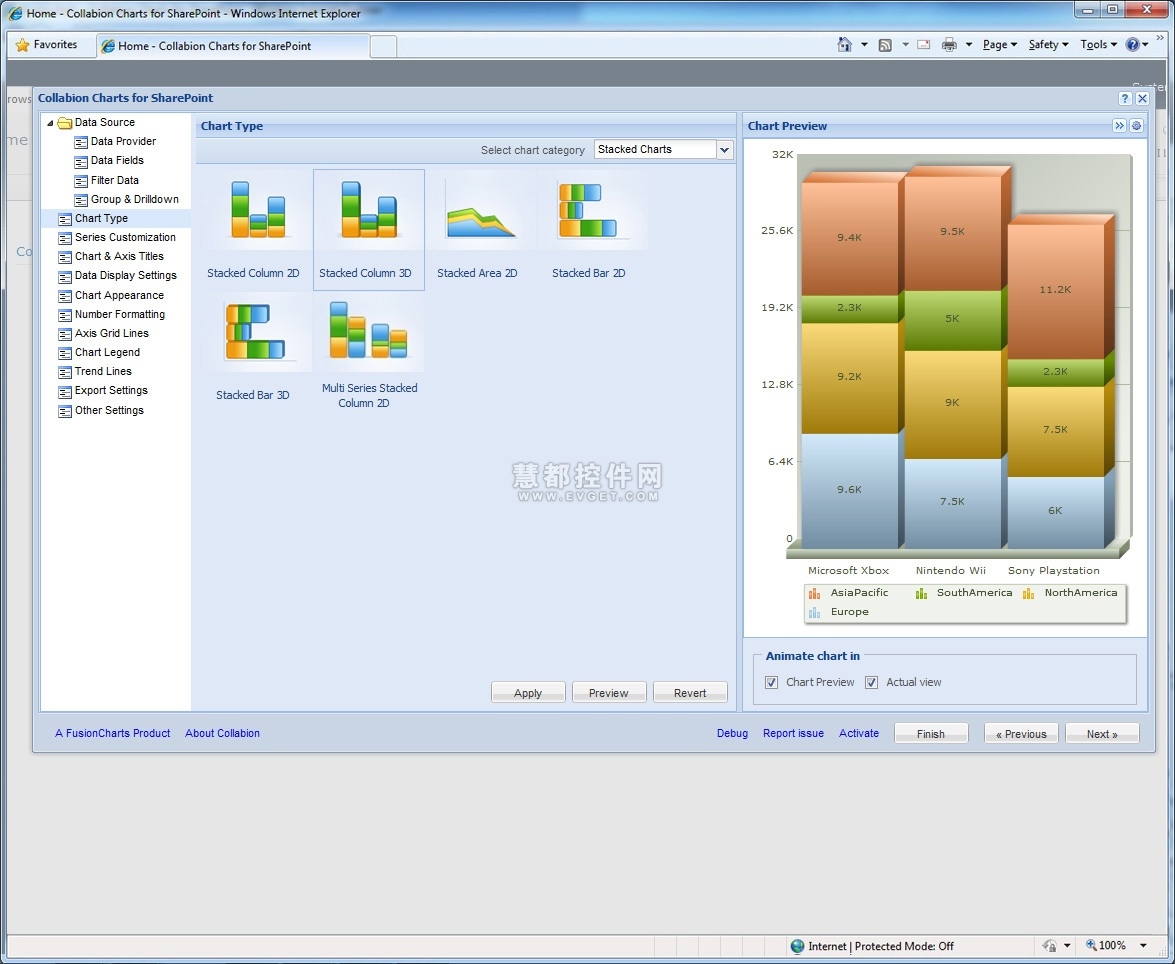This screenshot has width=1175, height=964.
Task: Click the Read Mail icon
Action: point(924,45)
